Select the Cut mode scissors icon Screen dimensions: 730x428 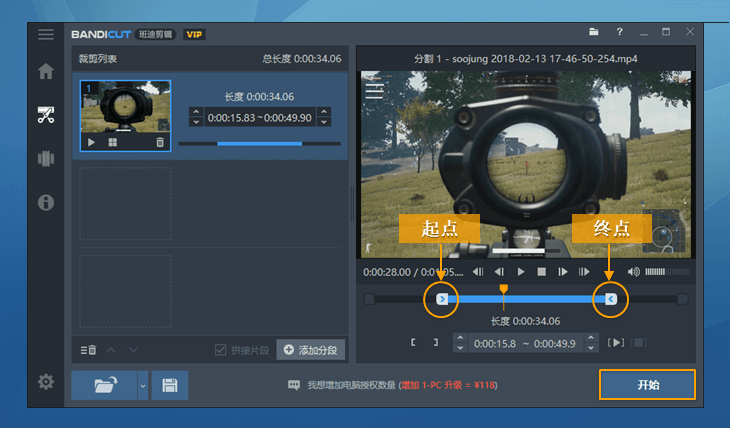pyautogui.click(x=46, y=115)
